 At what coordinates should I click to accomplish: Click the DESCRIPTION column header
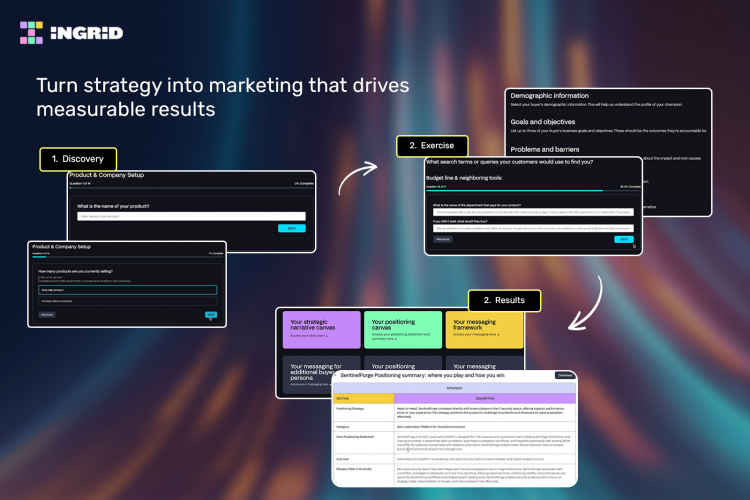(x=485, y=399)
